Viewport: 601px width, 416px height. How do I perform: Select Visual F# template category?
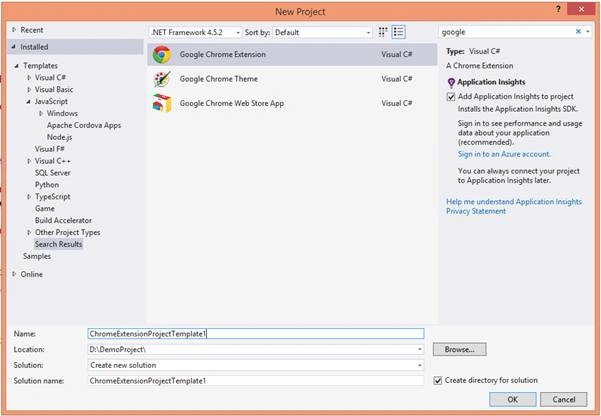49,149
